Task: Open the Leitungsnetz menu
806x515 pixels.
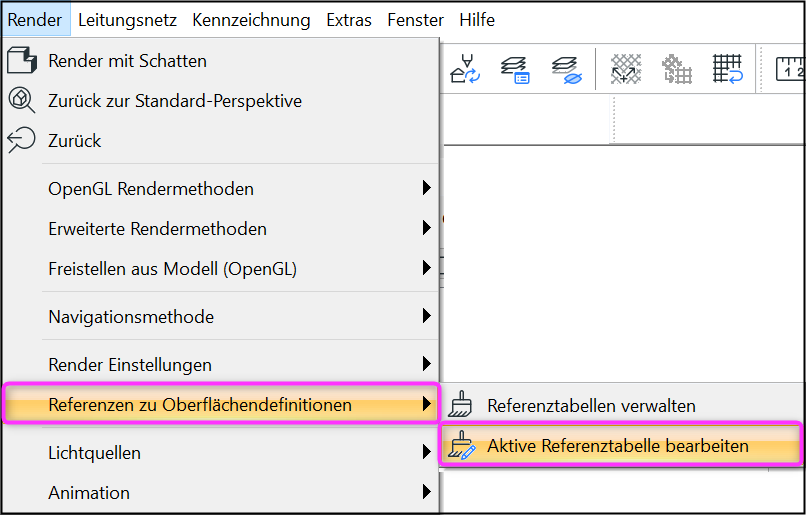Action: pyautogui.click(x=127, y=20)
